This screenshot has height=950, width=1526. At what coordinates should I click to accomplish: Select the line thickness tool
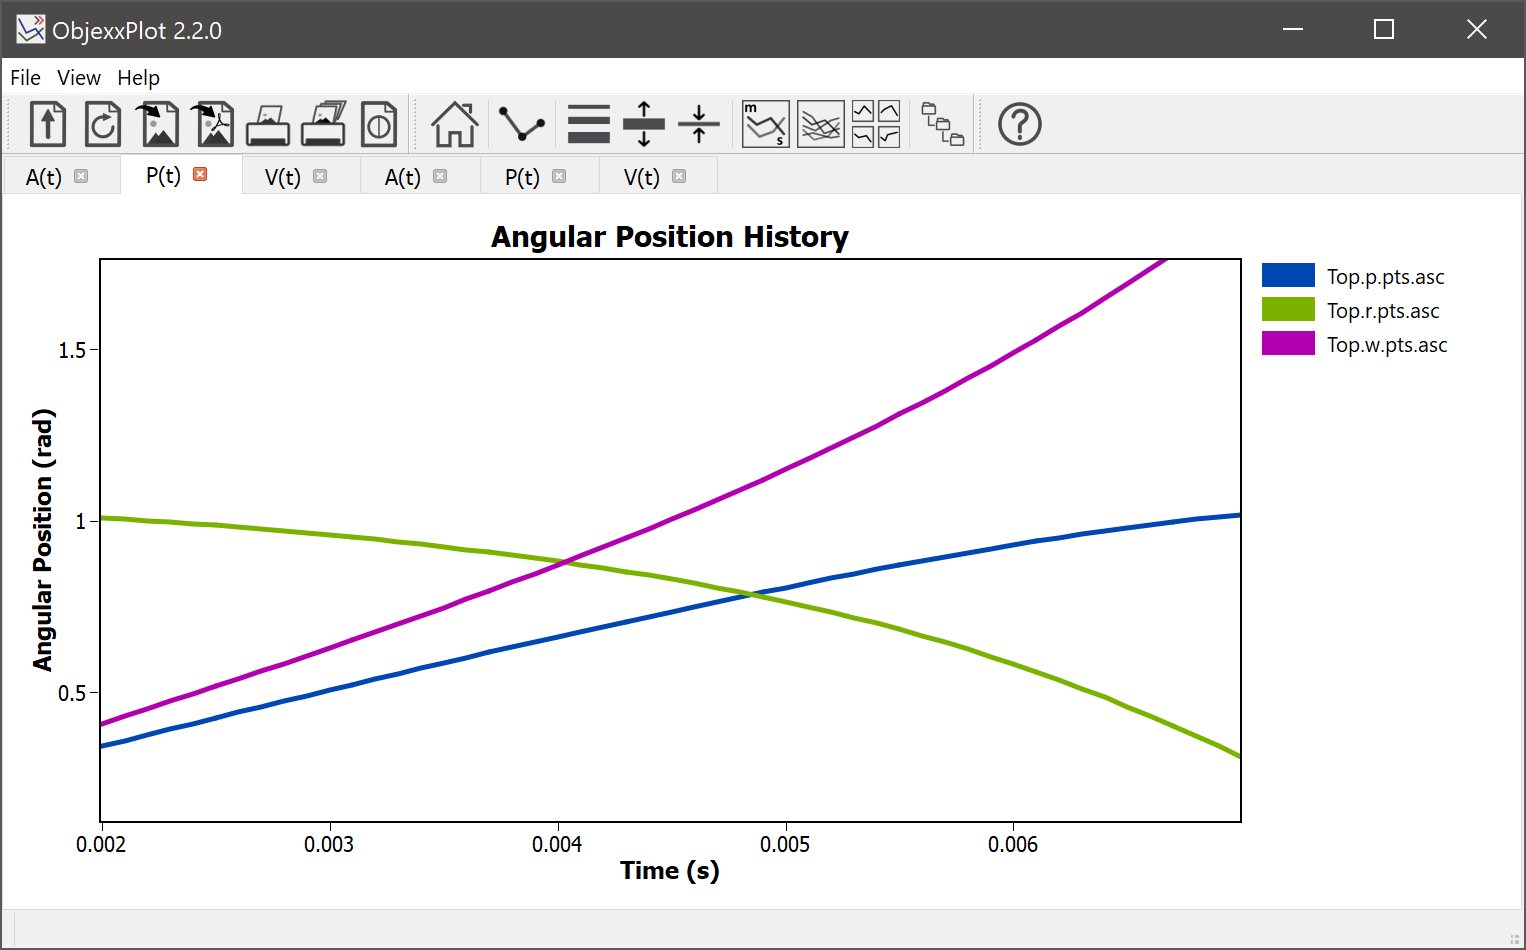pos(588,123)
